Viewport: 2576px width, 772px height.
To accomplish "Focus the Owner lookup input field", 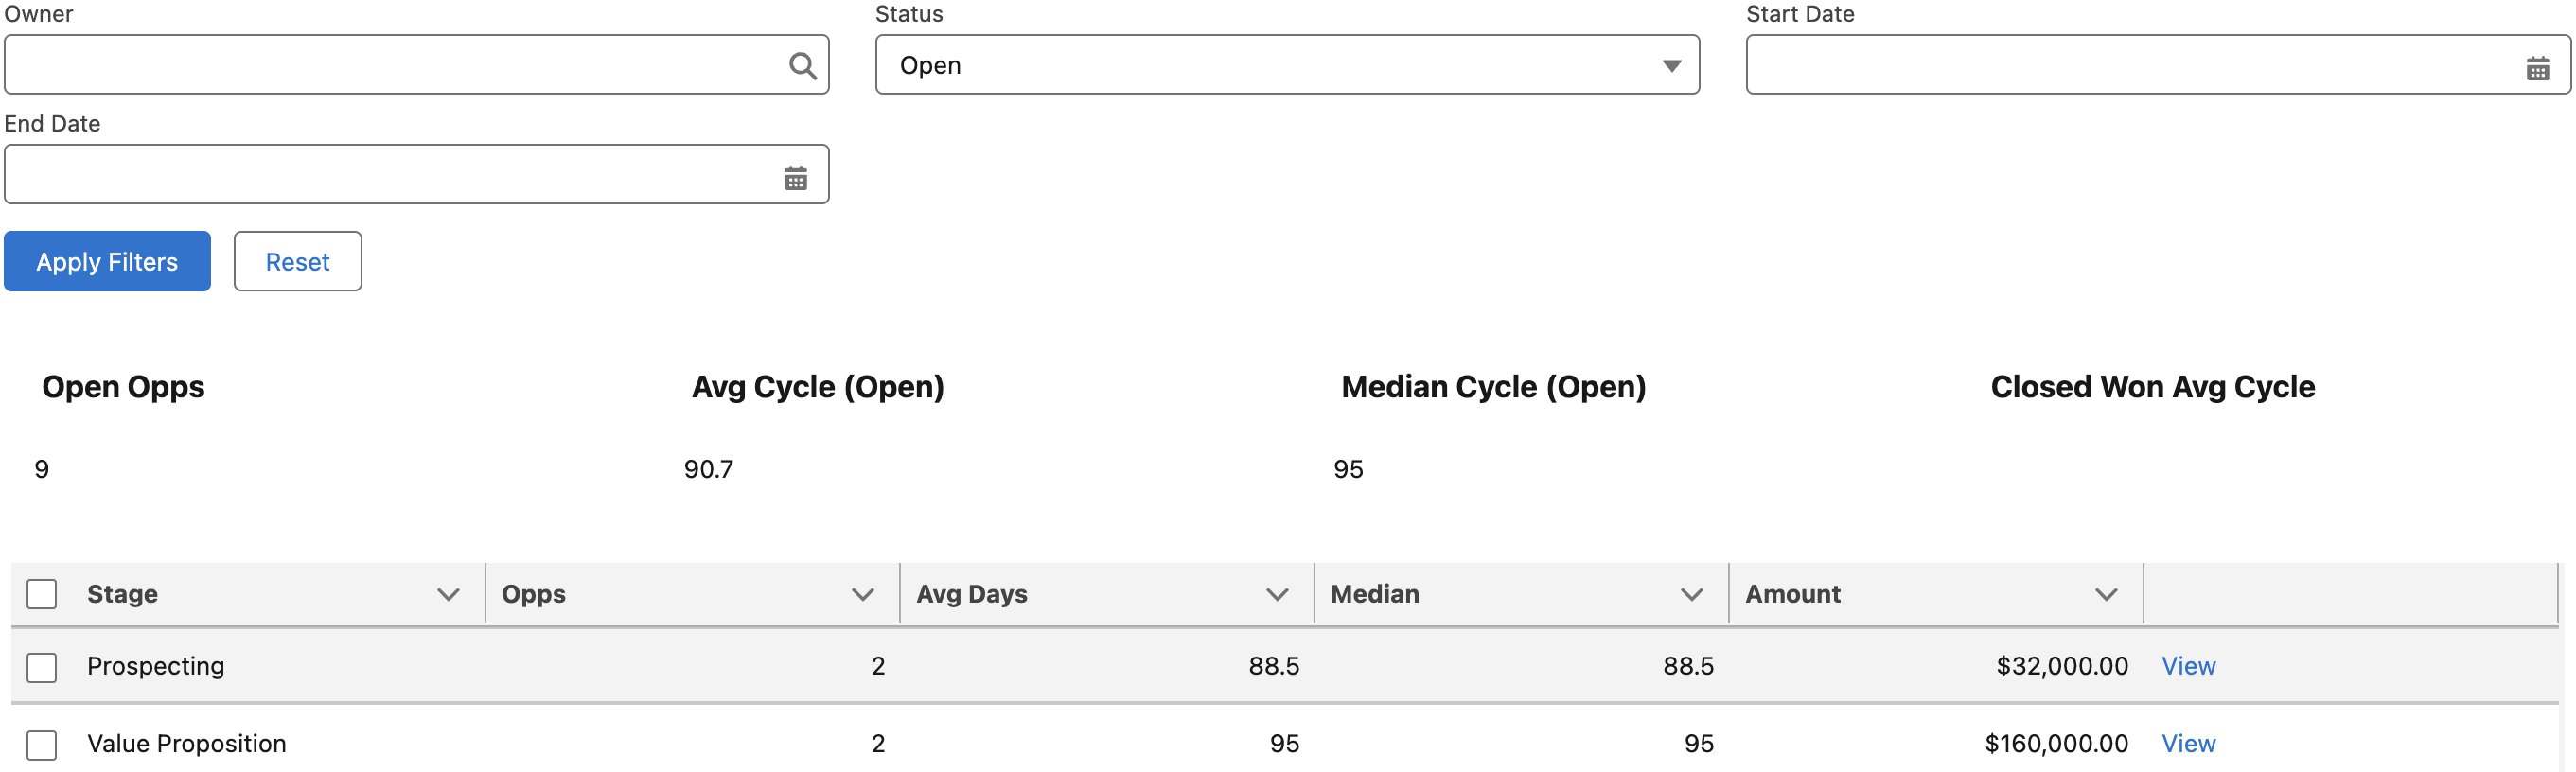I will (390, 65).
